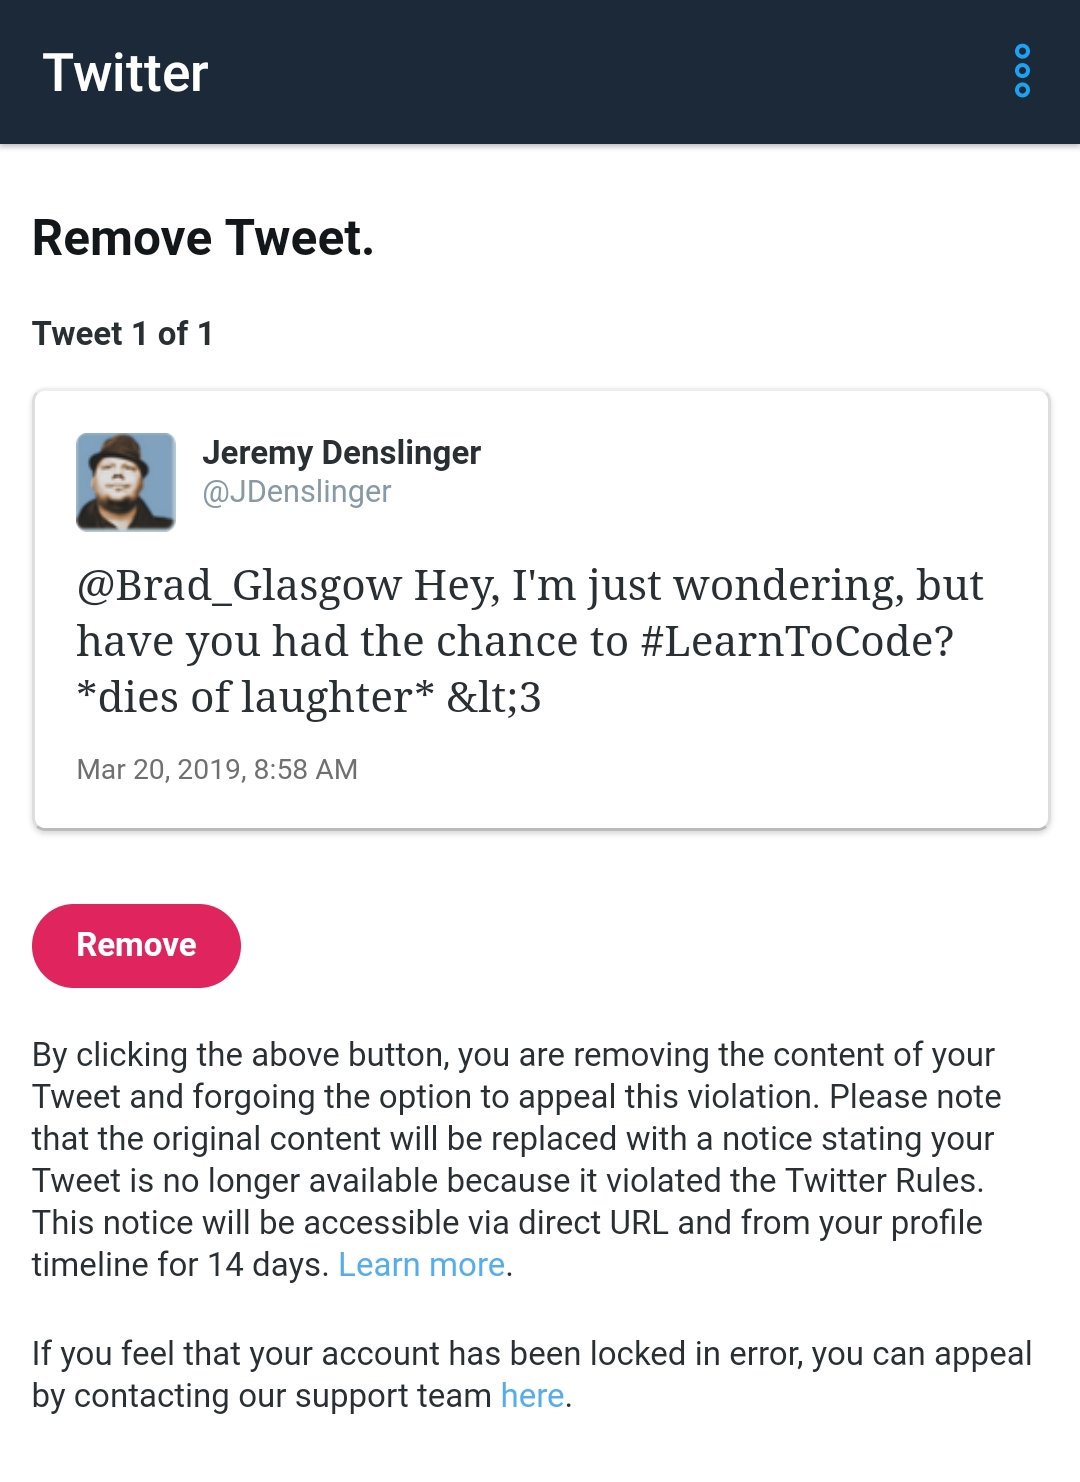
Task: Click the Twitter title in header
Action: (x=125, y=73)
